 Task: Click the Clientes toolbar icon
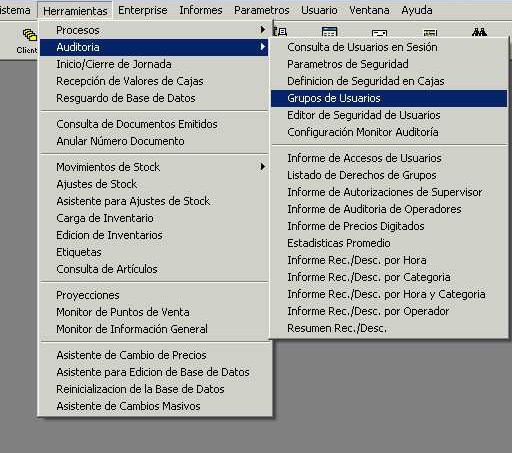point(28,40)
